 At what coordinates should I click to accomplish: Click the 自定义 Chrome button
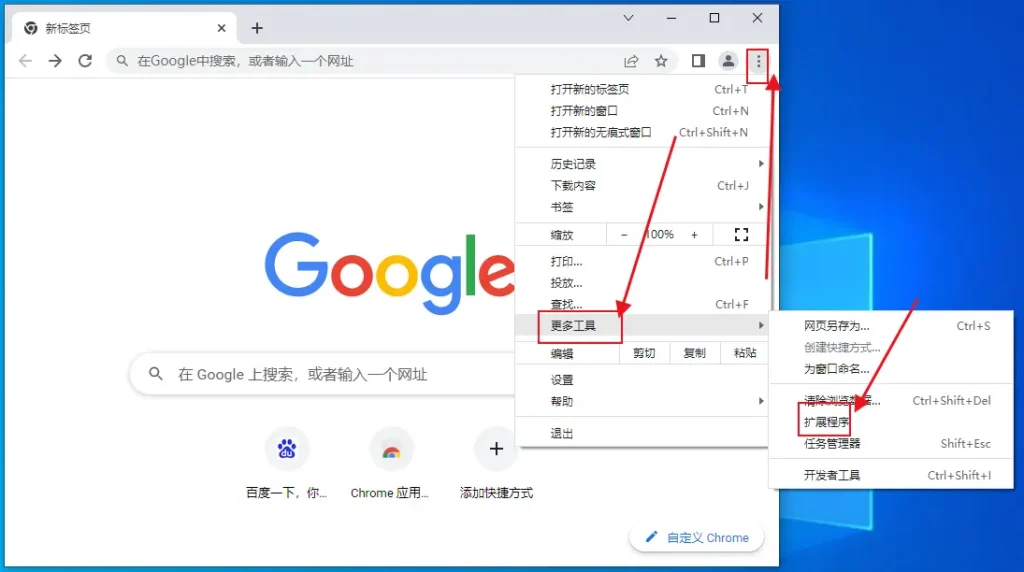[697, 537]
